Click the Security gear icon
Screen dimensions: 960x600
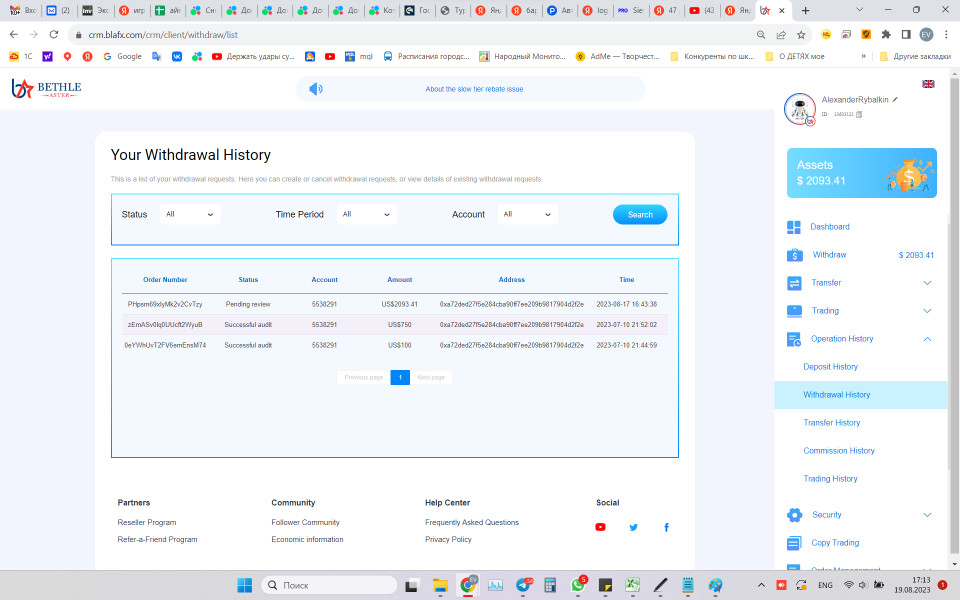click(x=794, y=515)
